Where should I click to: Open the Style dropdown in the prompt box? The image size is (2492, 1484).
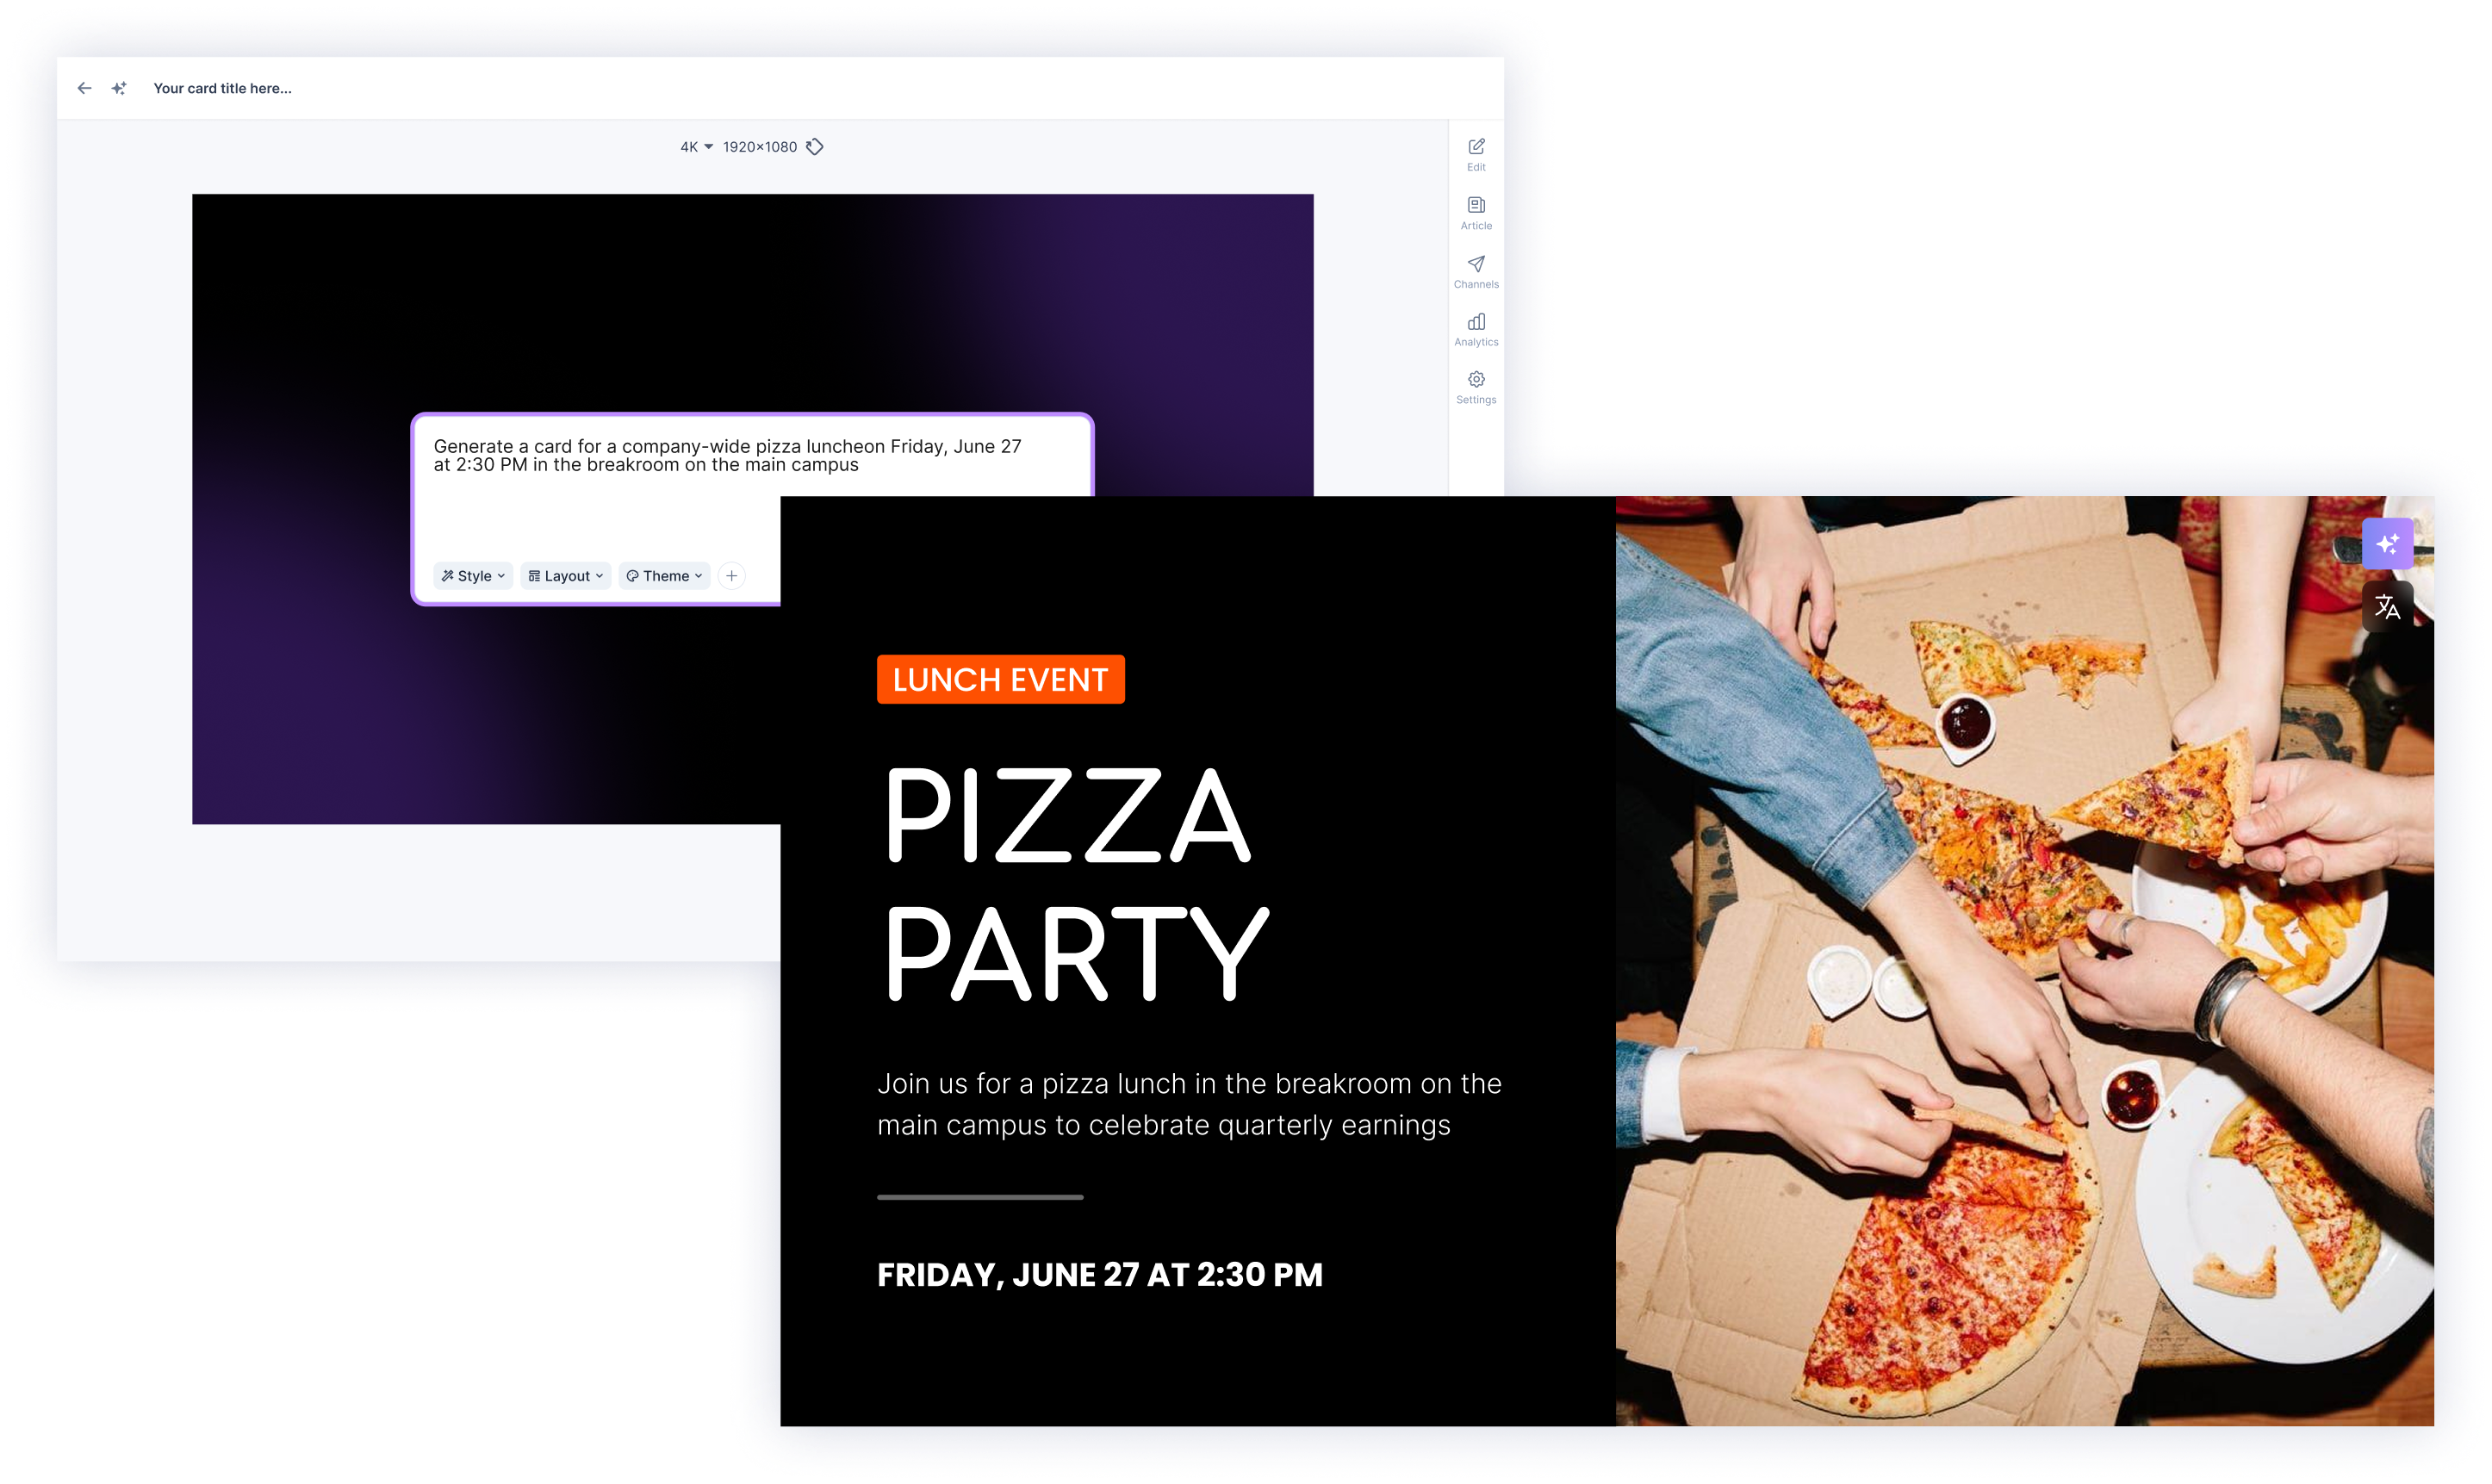click(x=472, y=575)
